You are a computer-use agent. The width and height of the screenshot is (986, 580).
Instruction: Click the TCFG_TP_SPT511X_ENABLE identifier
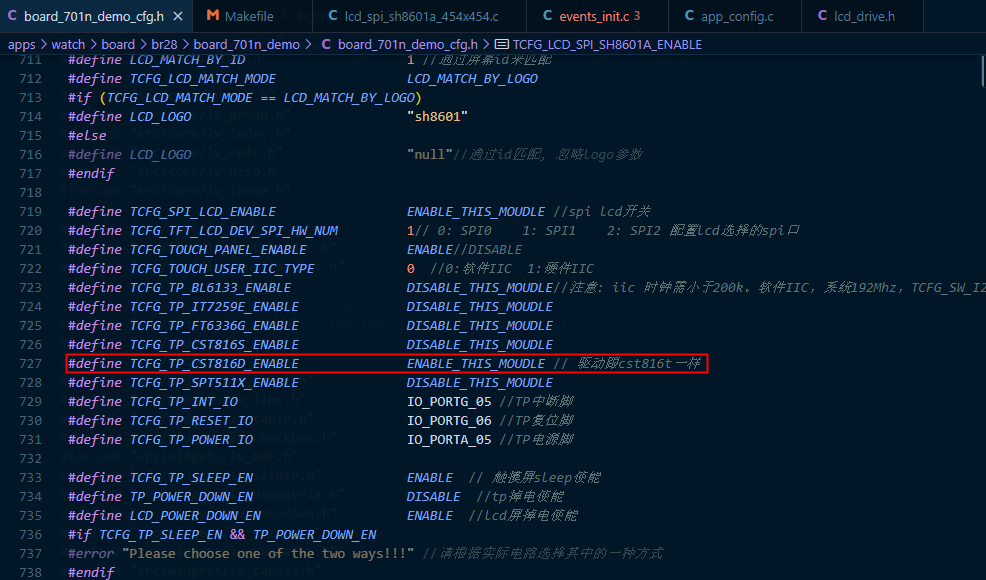pos(214,382)
